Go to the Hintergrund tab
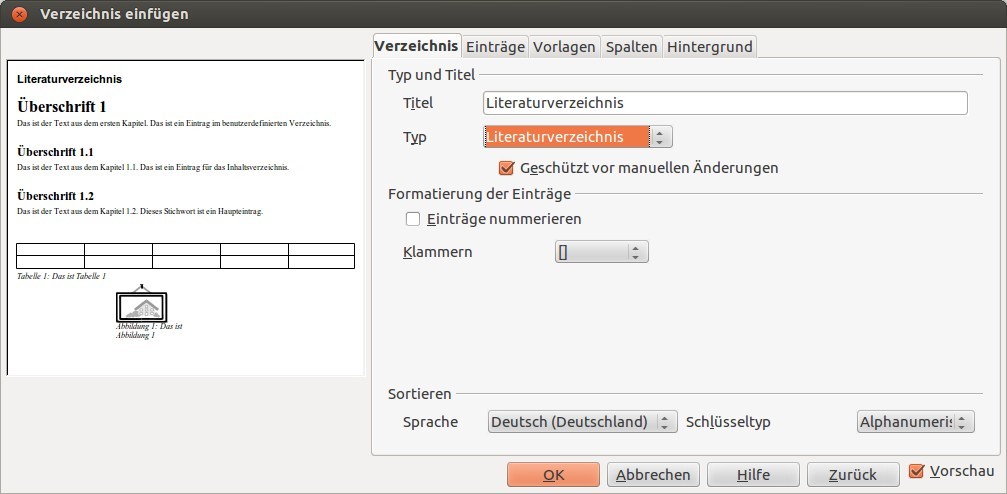This screenshot has width=1007, height=494. tap(710, 47)
